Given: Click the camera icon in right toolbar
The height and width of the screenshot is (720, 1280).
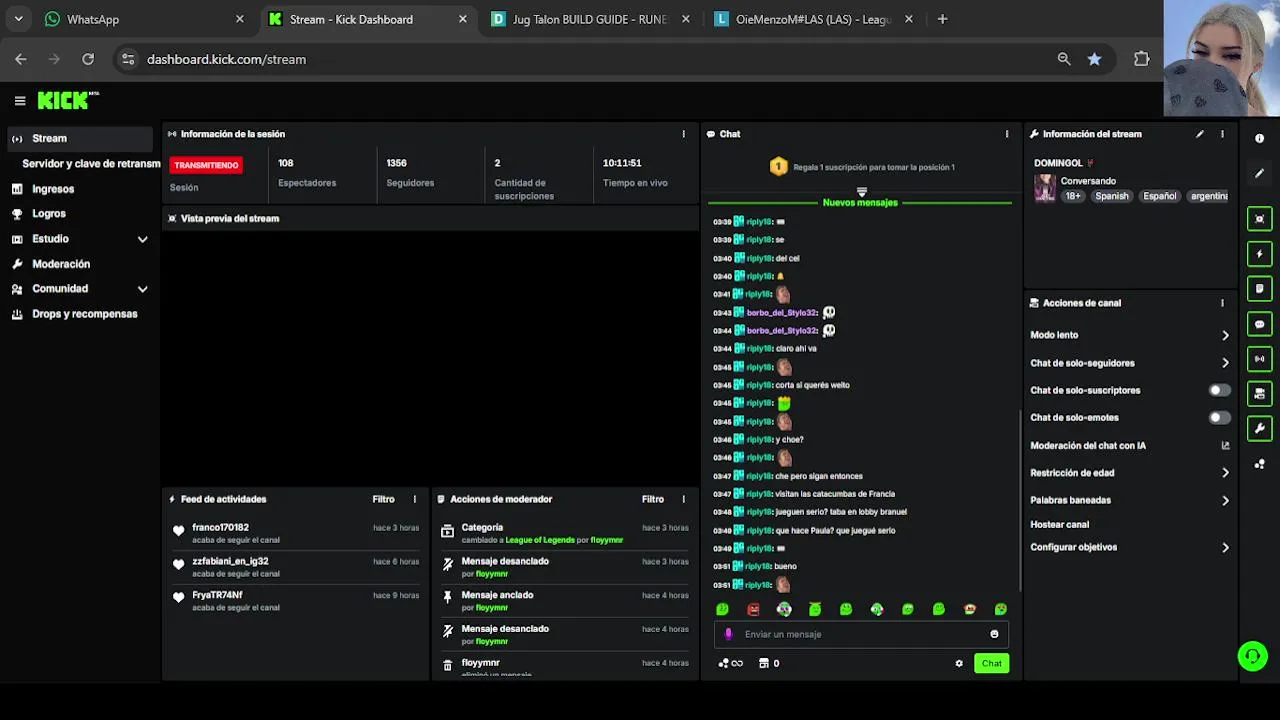Looking at the screenshot, I should click(1260, 394).
